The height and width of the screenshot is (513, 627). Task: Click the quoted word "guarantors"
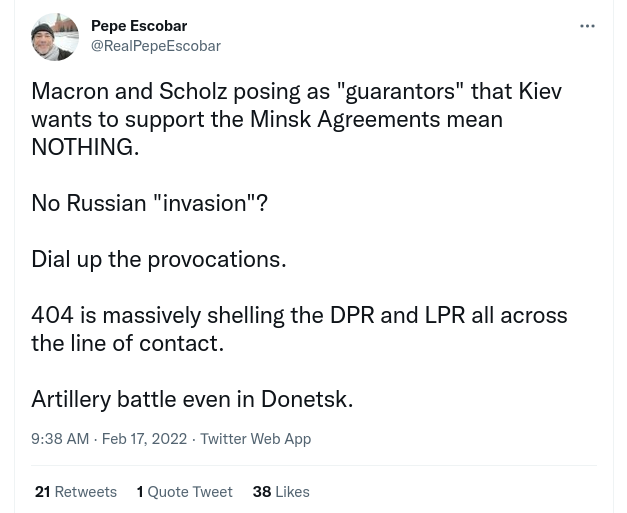click(400, 90)
